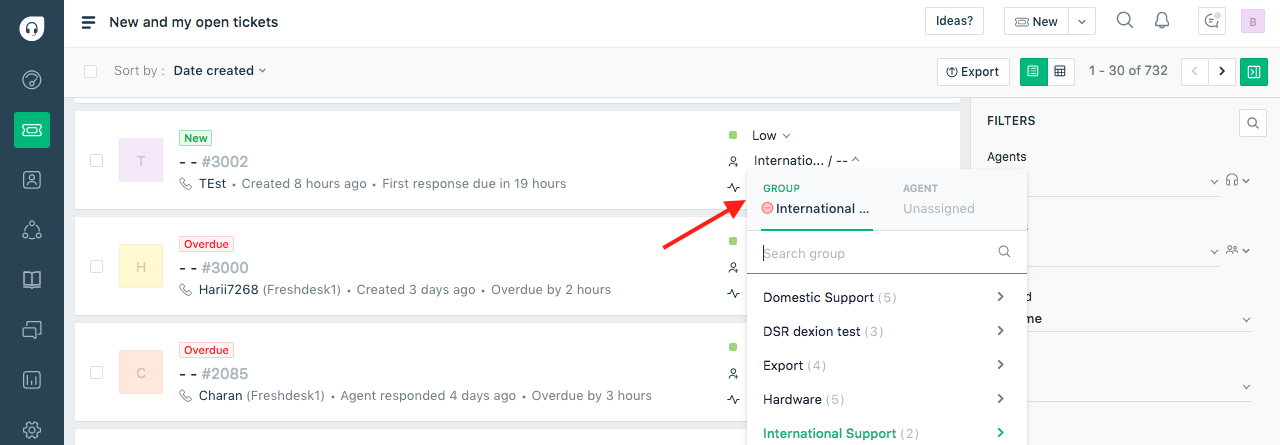1280x445 pixels.
Task: Open the Dashboard sidebar icon
Action: coord(32,80)
